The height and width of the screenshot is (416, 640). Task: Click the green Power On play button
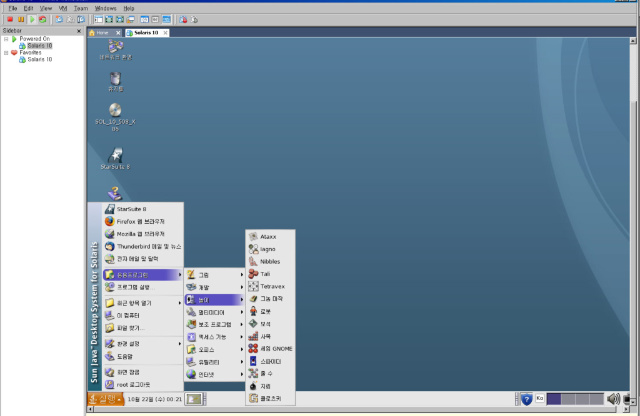coord(32,19)
